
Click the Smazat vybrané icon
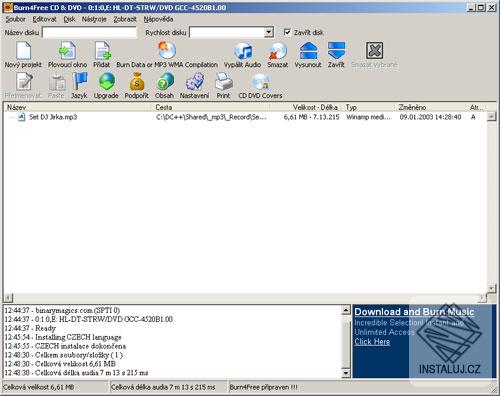click(x=374, y=51)
